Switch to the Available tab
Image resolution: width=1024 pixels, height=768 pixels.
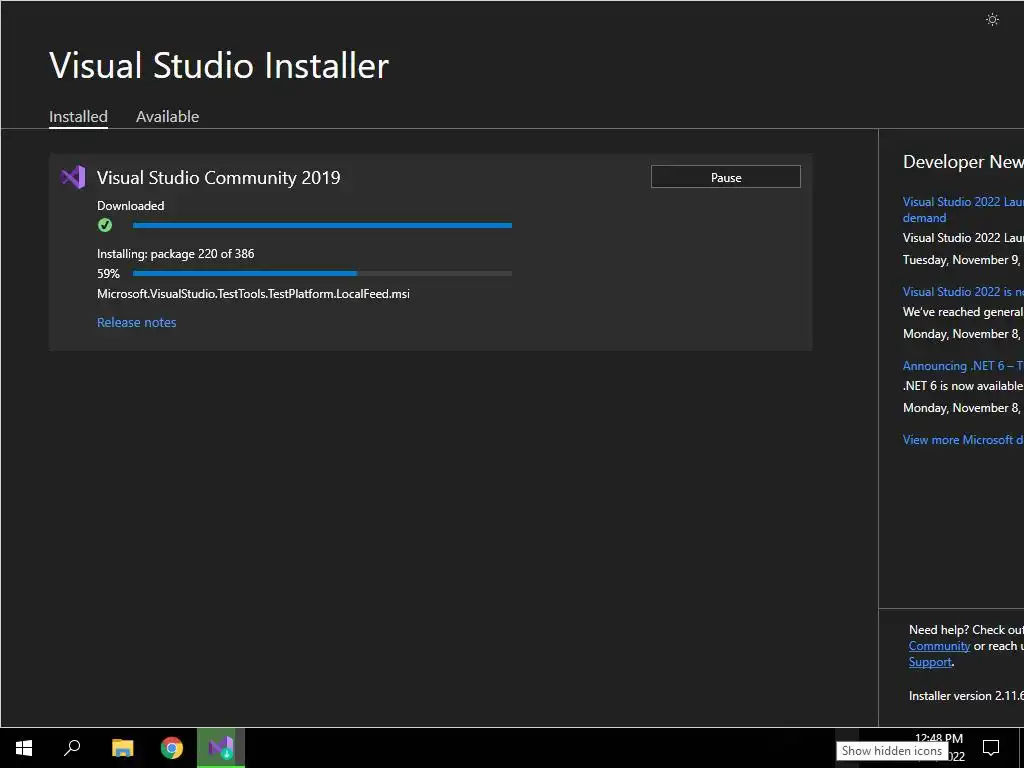point(167,116)
